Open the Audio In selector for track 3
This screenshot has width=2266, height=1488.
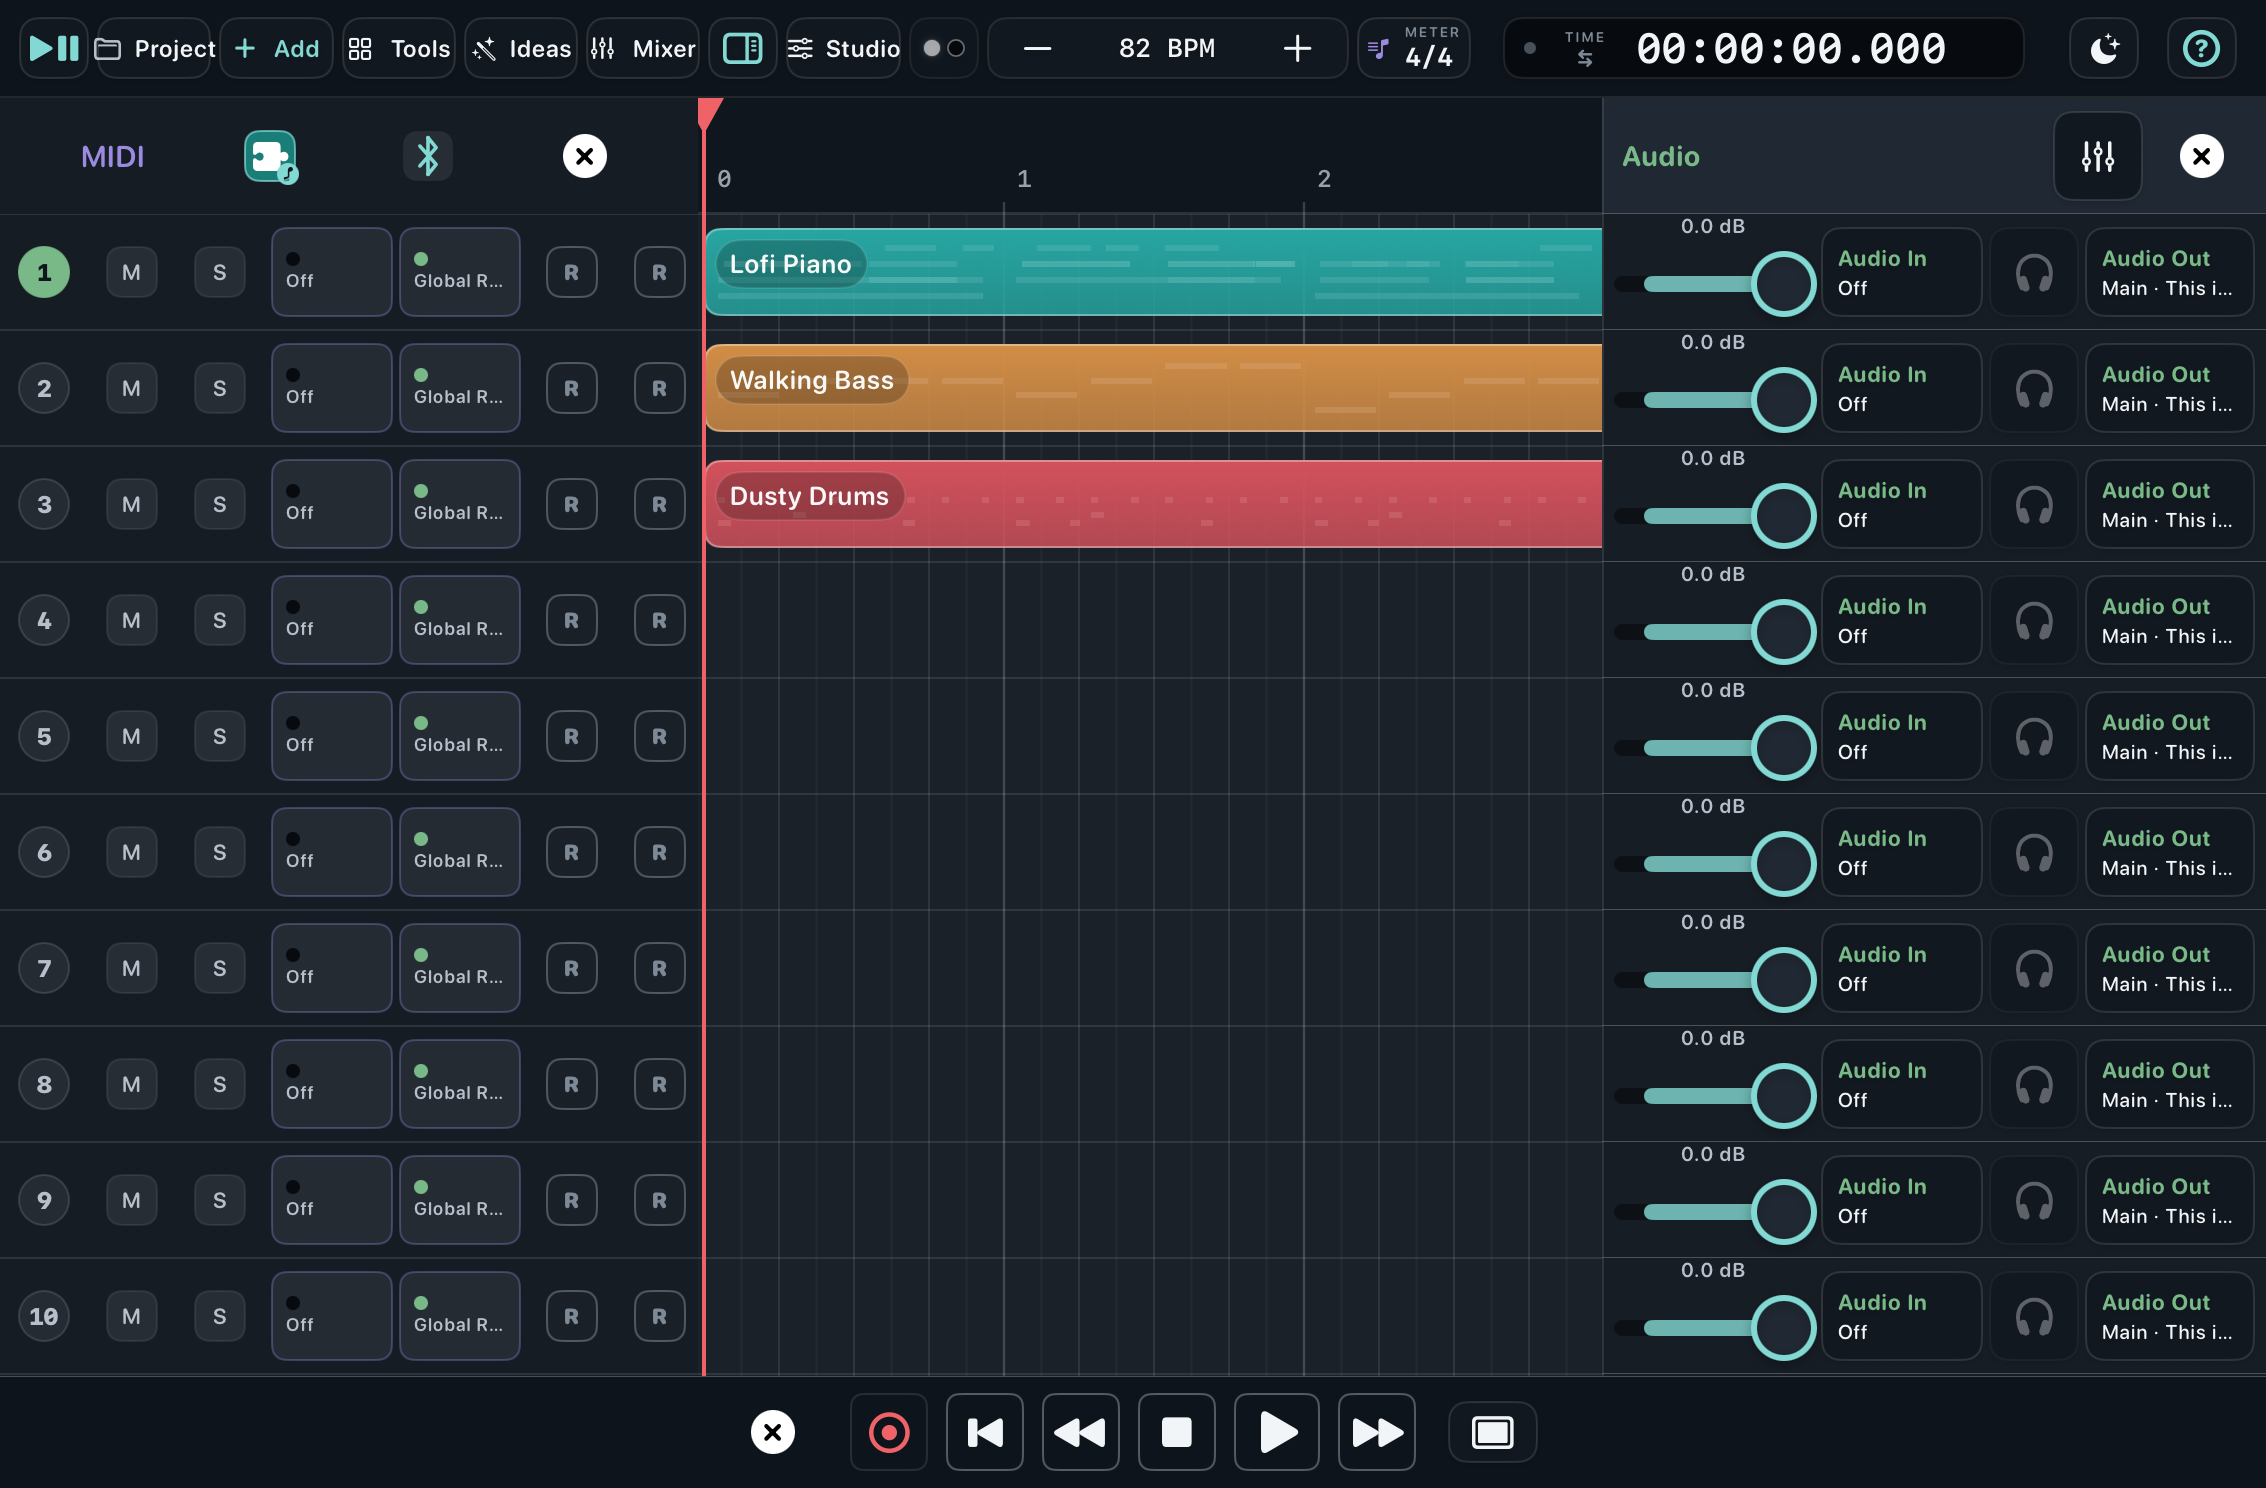pos(1902,504)
